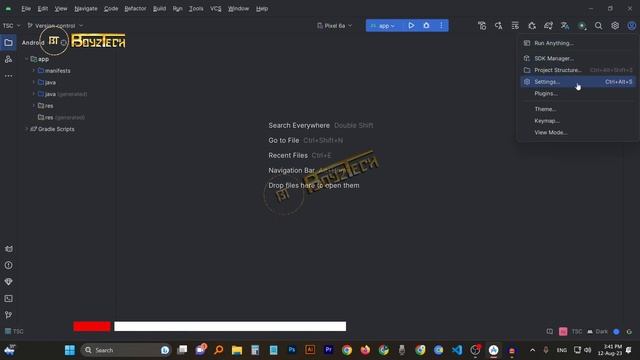Open the Git version control sidebar icon
The width and height of the screenshot is (640, 360).
pos(8,315)
